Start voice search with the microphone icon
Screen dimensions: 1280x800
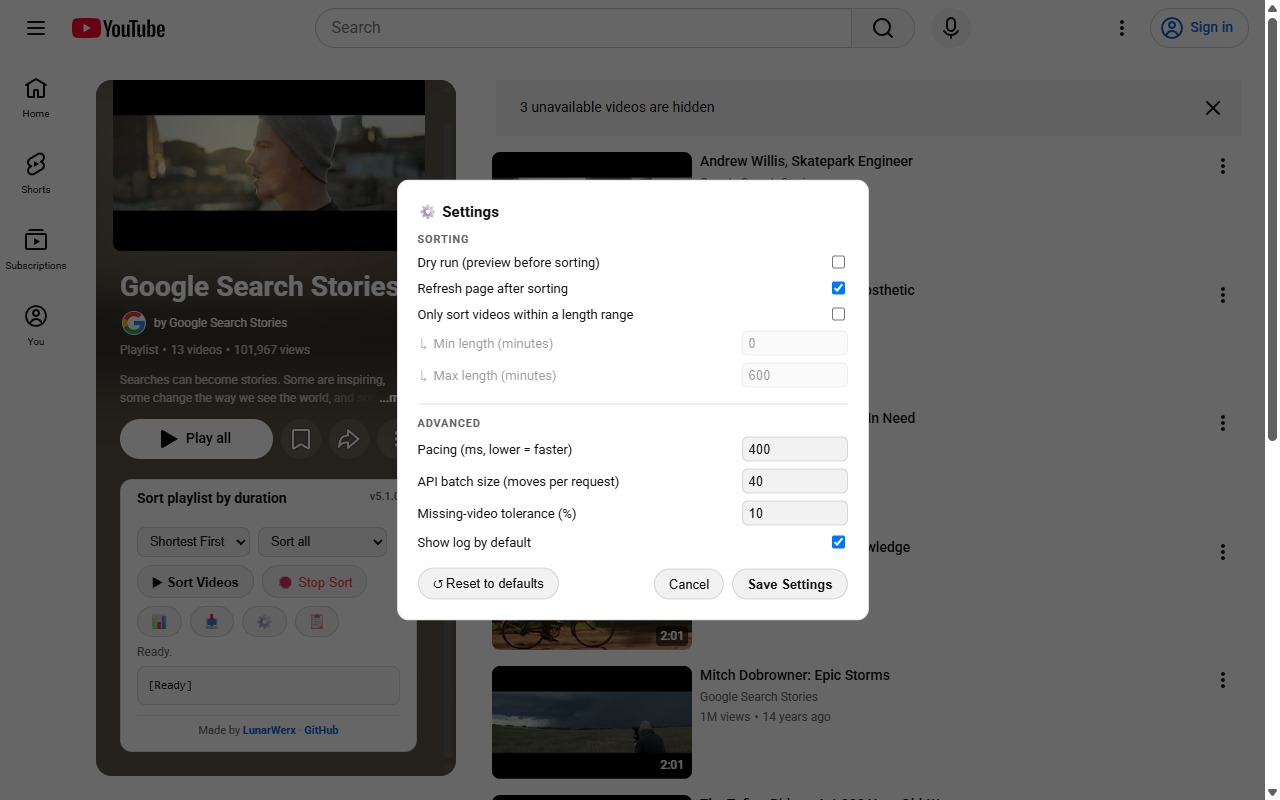951,28
